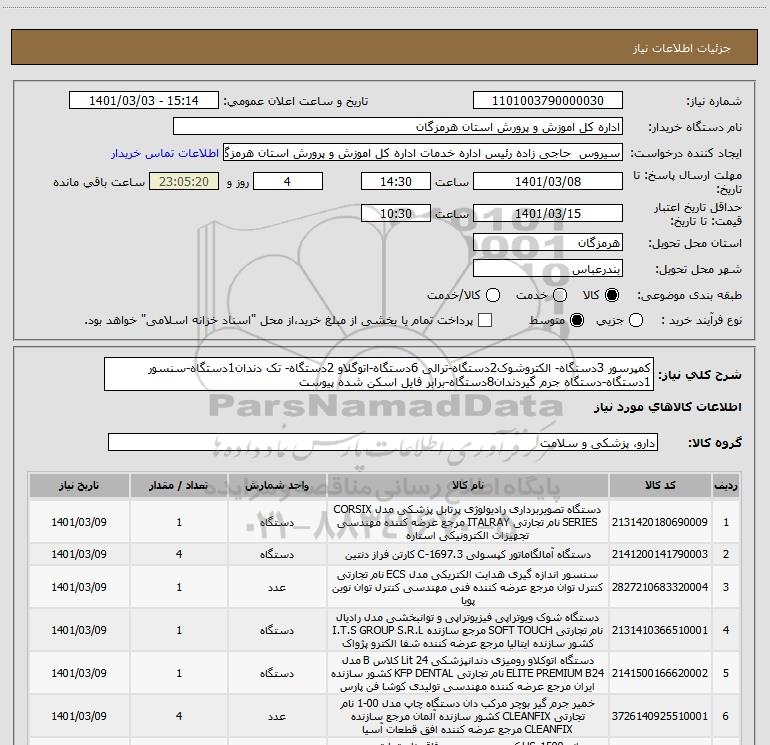The width and height of the screenshot is (770, 745).
Task: Click the remaining days field showing 4
Action: (x=288, y=182)
